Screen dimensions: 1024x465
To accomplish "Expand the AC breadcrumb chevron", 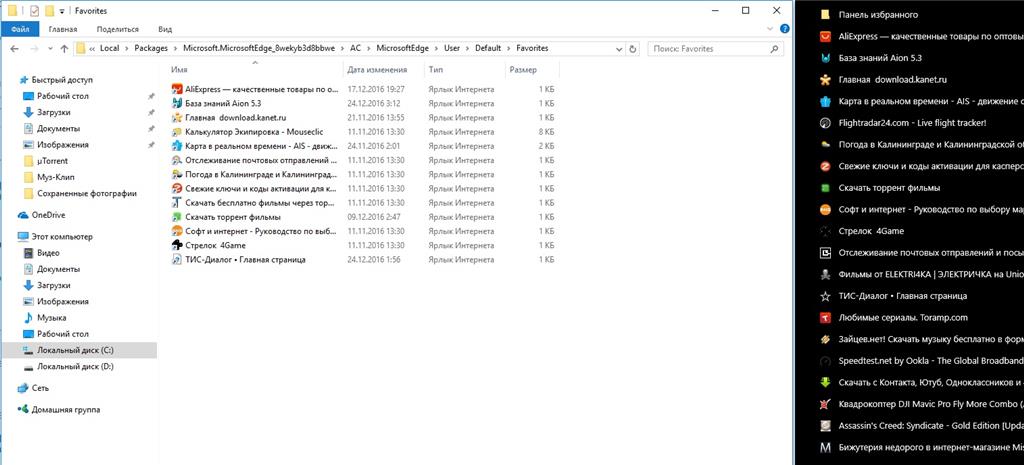I will pos(368,48).
